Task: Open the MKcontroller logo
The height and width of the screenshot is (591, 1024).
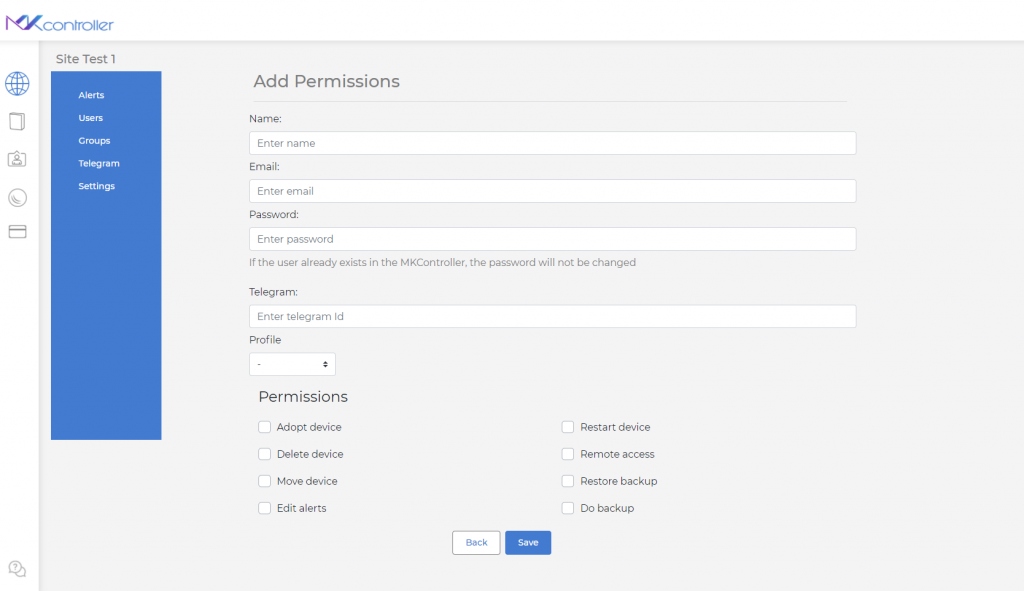Action: point(60,23)
